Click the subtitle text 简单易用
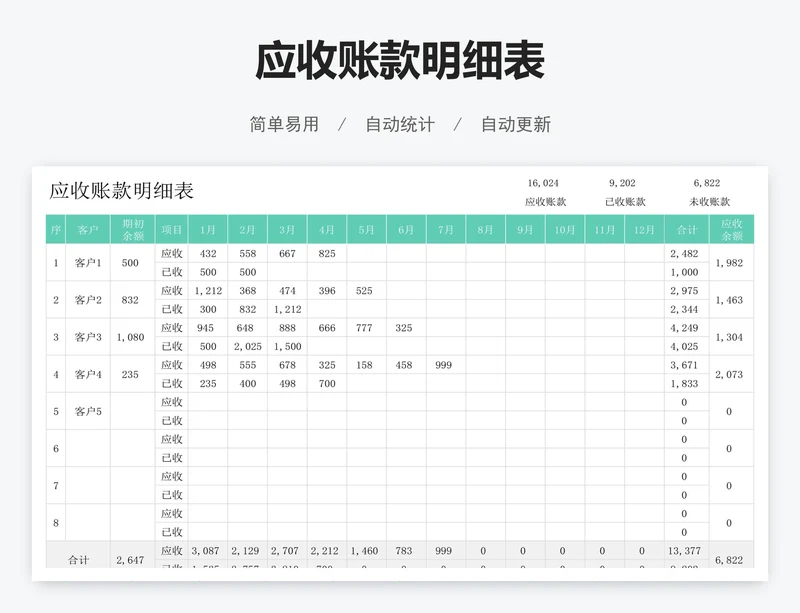The image size is (800, 613). tap(284, 124)
